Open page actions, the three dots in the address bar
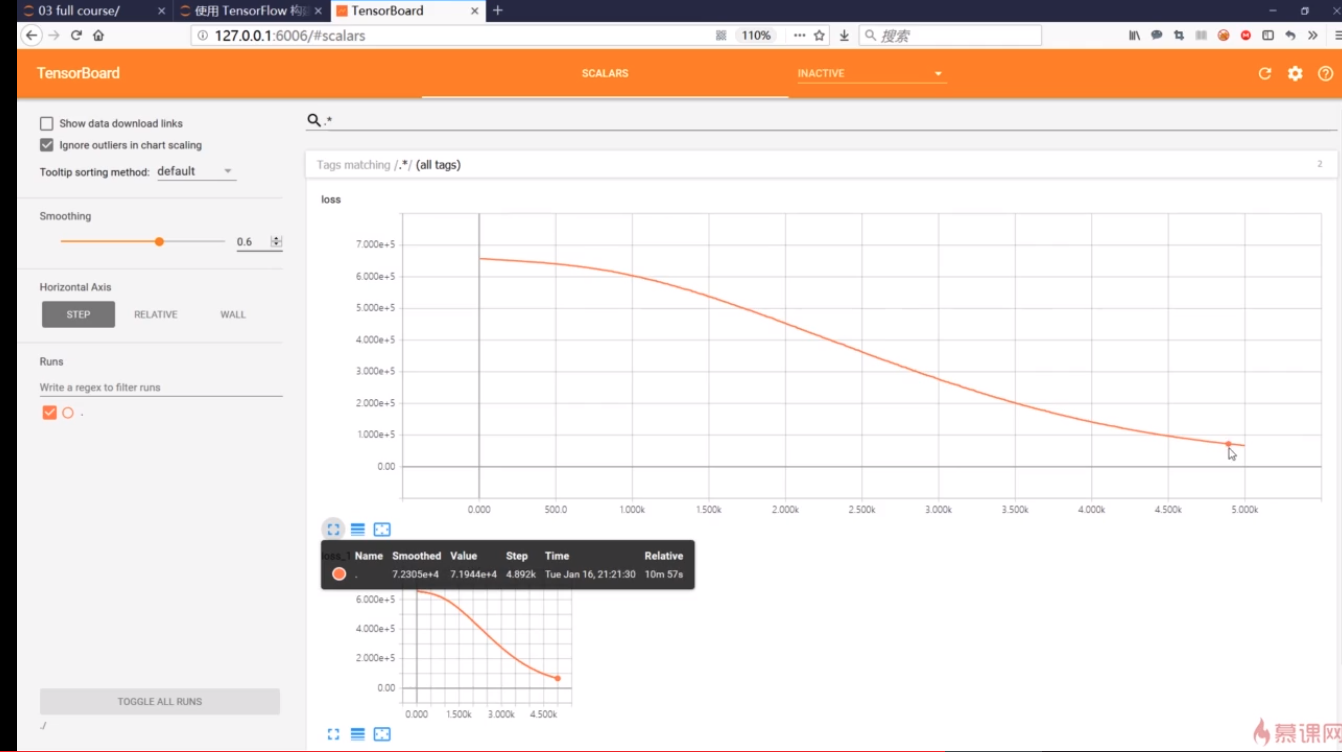Image resolution: width=1342 pixels, height=752 pixels. (x=799, y=35)
